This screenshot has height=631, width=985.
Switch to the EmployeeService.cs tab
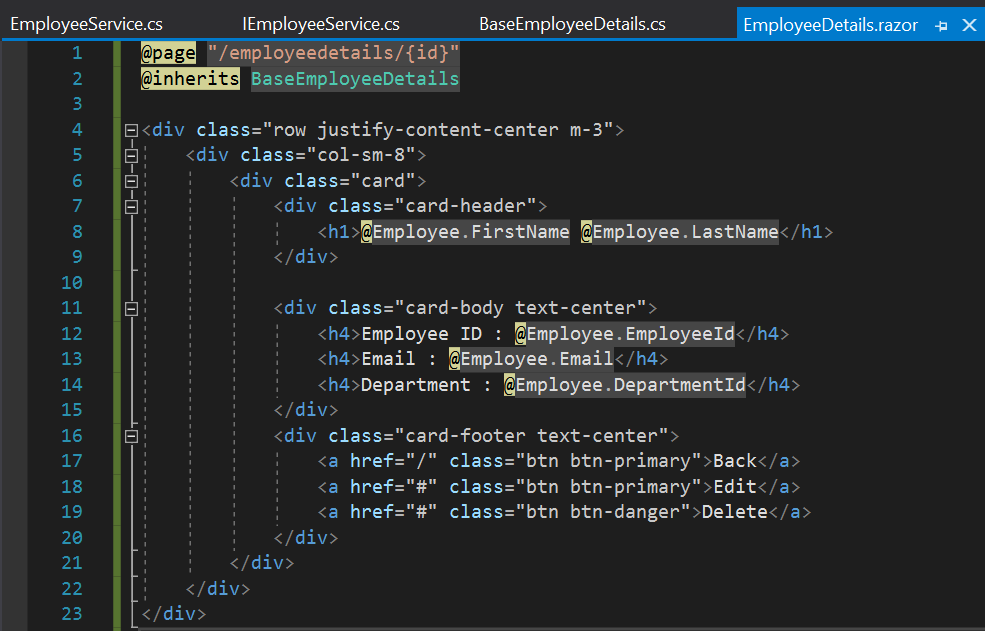coord(87,25)
